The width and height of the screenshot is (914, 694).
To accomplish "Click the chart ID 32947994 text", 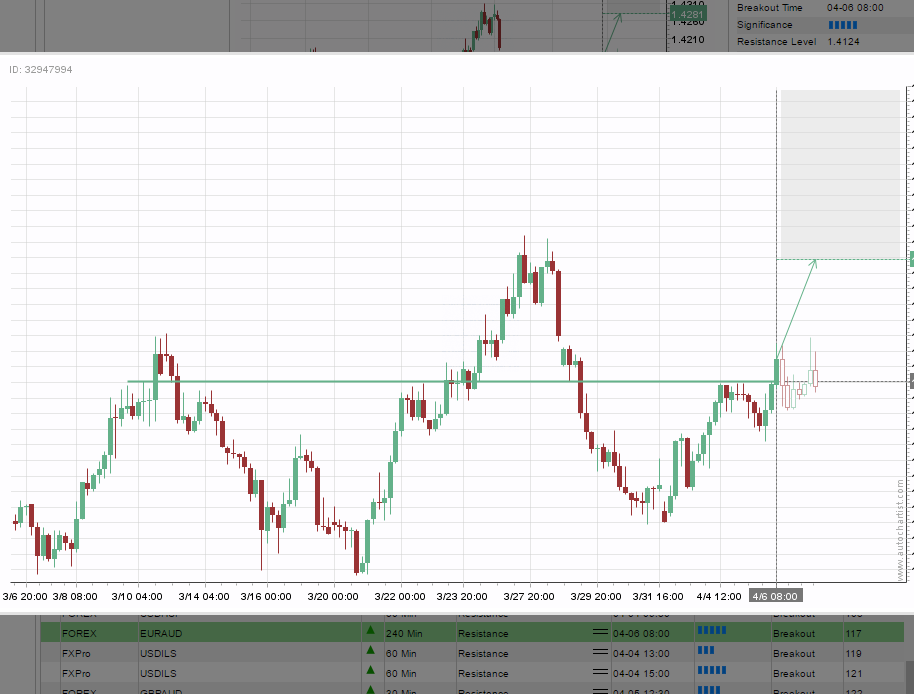I will (41, 69).
